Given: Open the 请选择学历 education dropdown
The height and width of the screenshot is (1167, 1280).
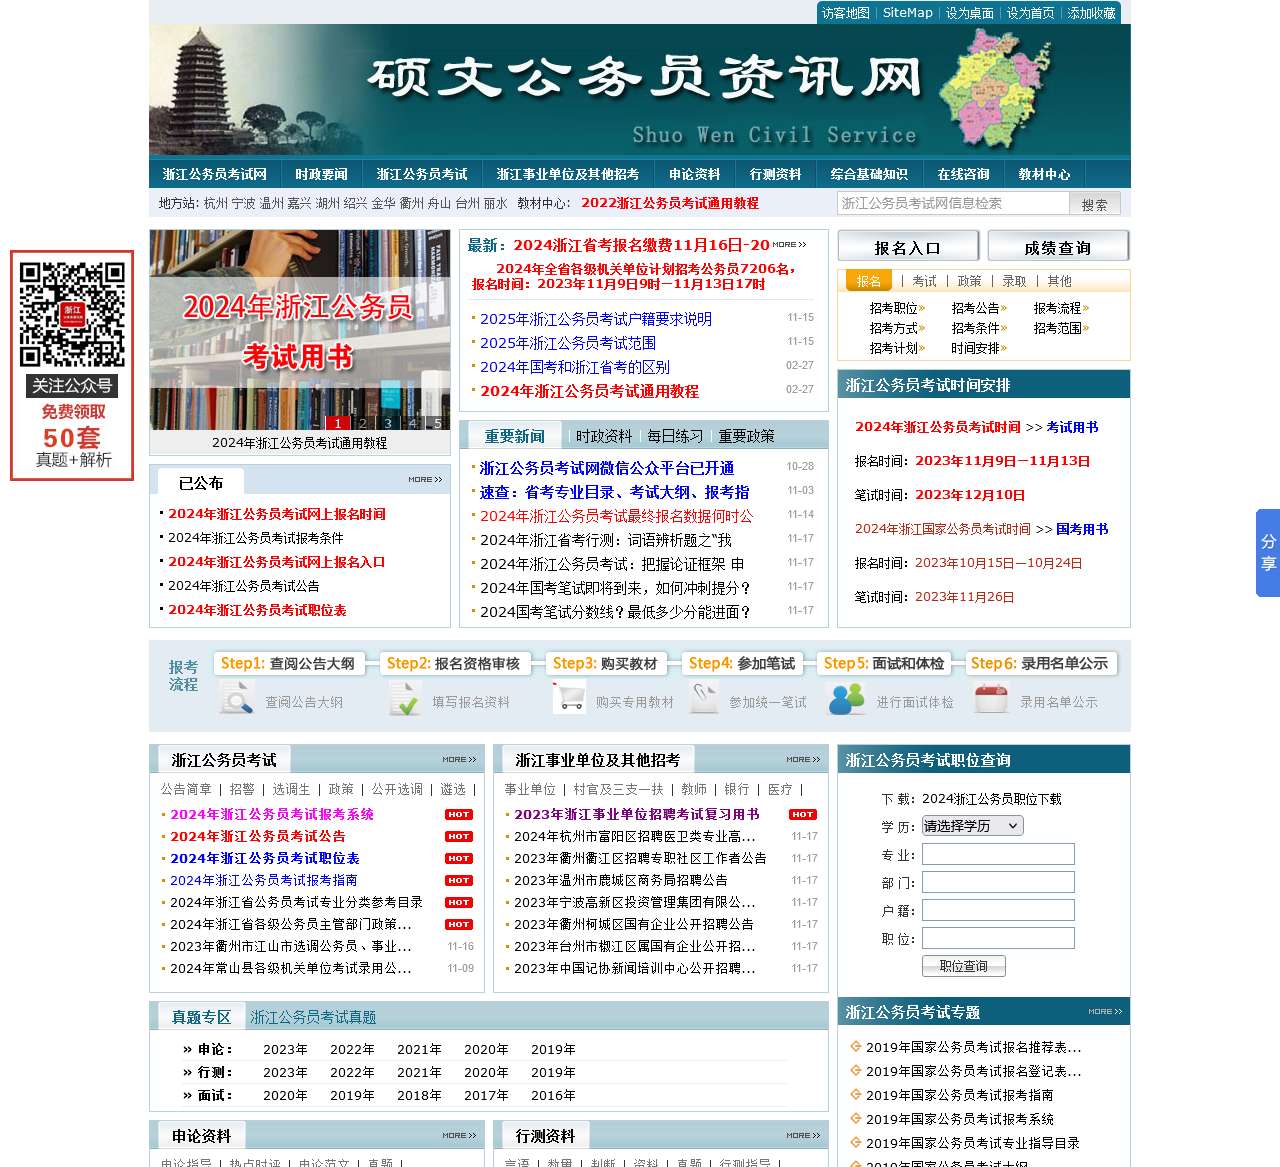Looking at the screenshot, I should [x=971, y=826].
